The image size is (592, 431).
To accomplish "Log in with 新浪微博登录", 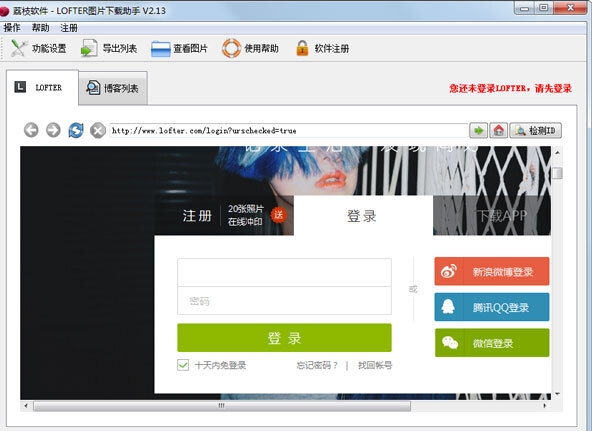I will click(x=492, y=271).
